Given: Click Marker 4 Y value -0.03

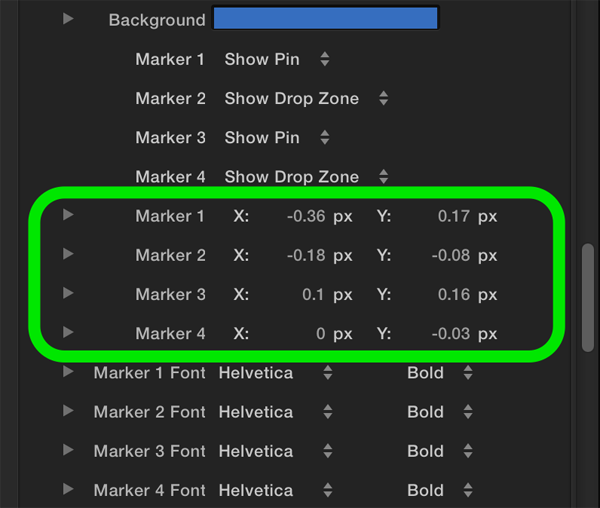Looking at the screenshot, I should point(451,334).
